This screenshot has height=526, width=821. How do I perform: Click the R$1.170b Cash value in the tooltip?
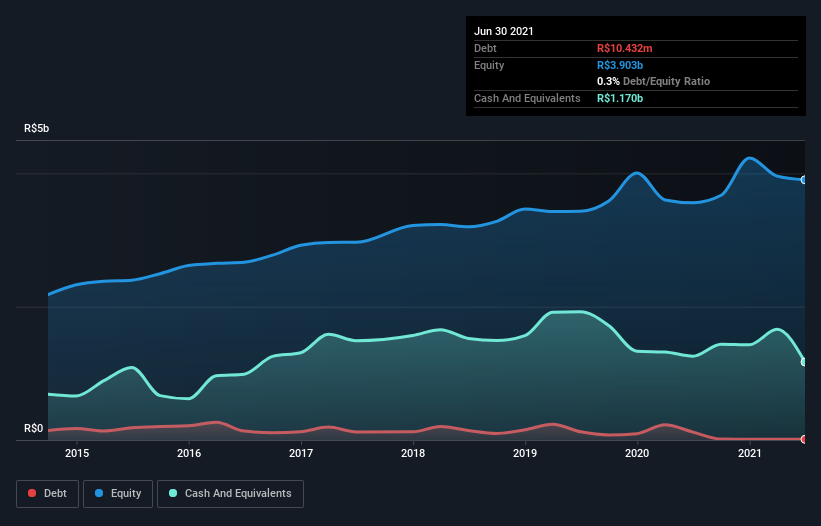click(621, 98)
